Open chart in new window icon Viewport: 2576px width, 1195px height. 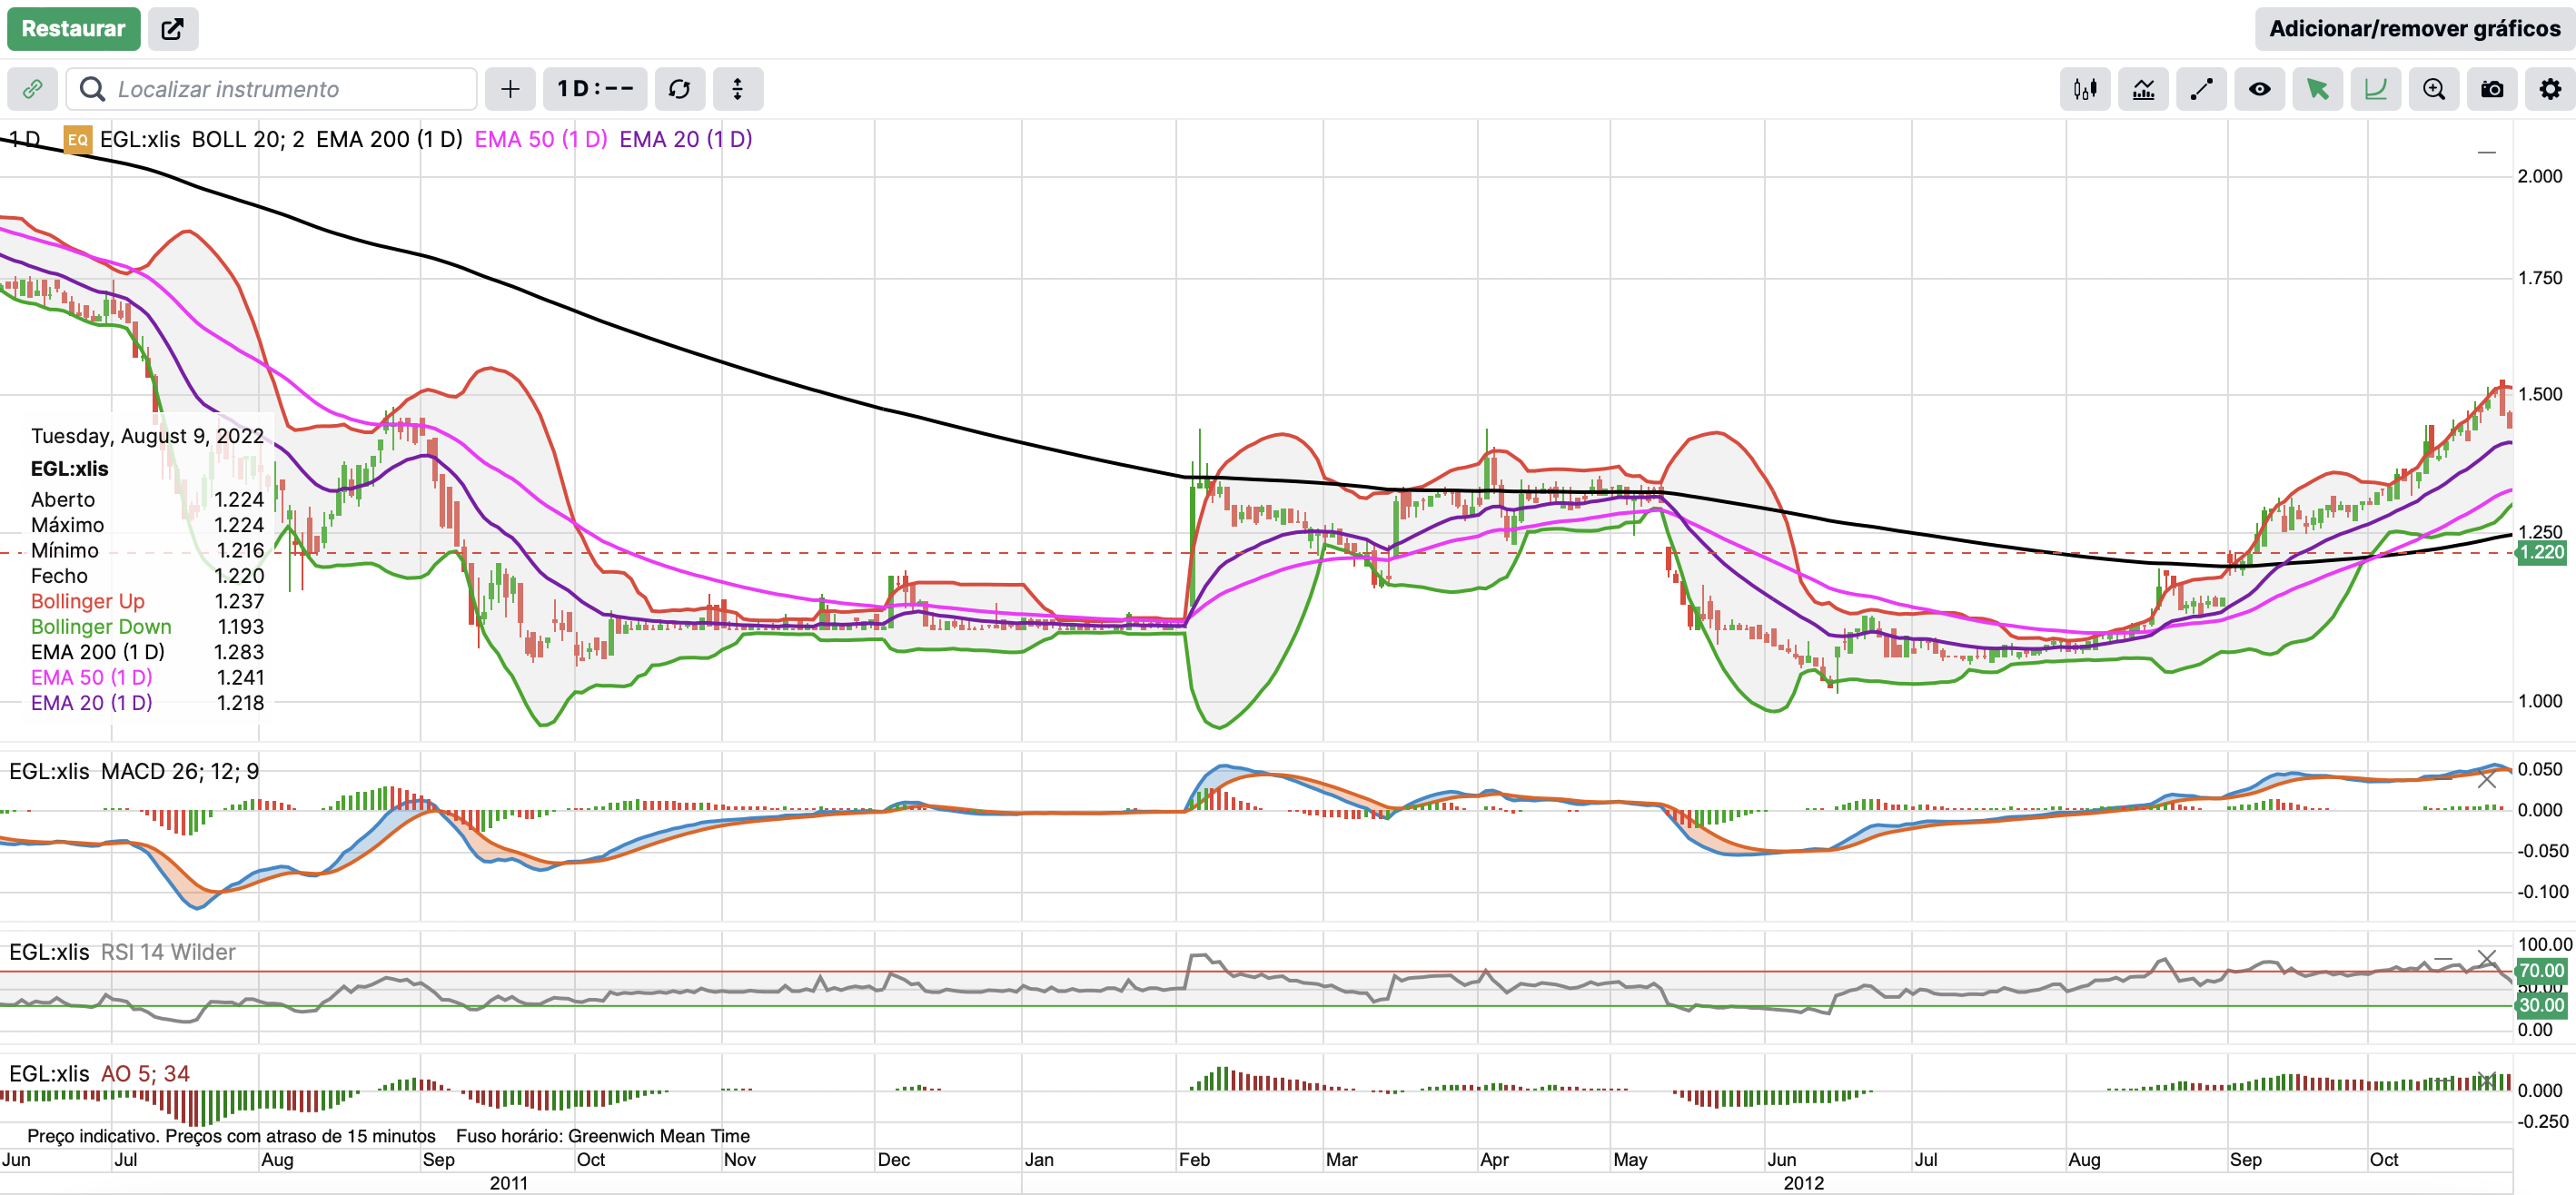(x=173, y=28)
